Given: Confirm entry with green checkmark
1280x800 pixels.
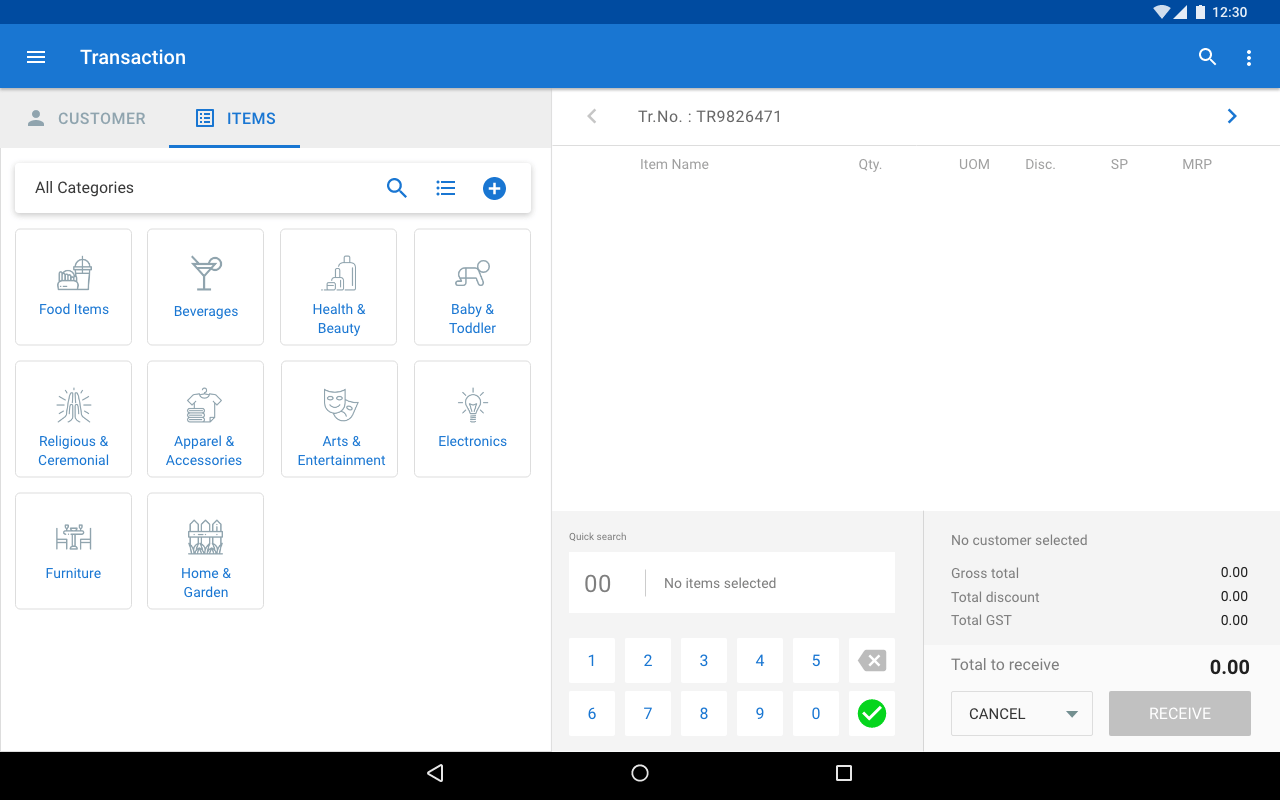Looking at the screenshot, I should click(x=872, y=713).
